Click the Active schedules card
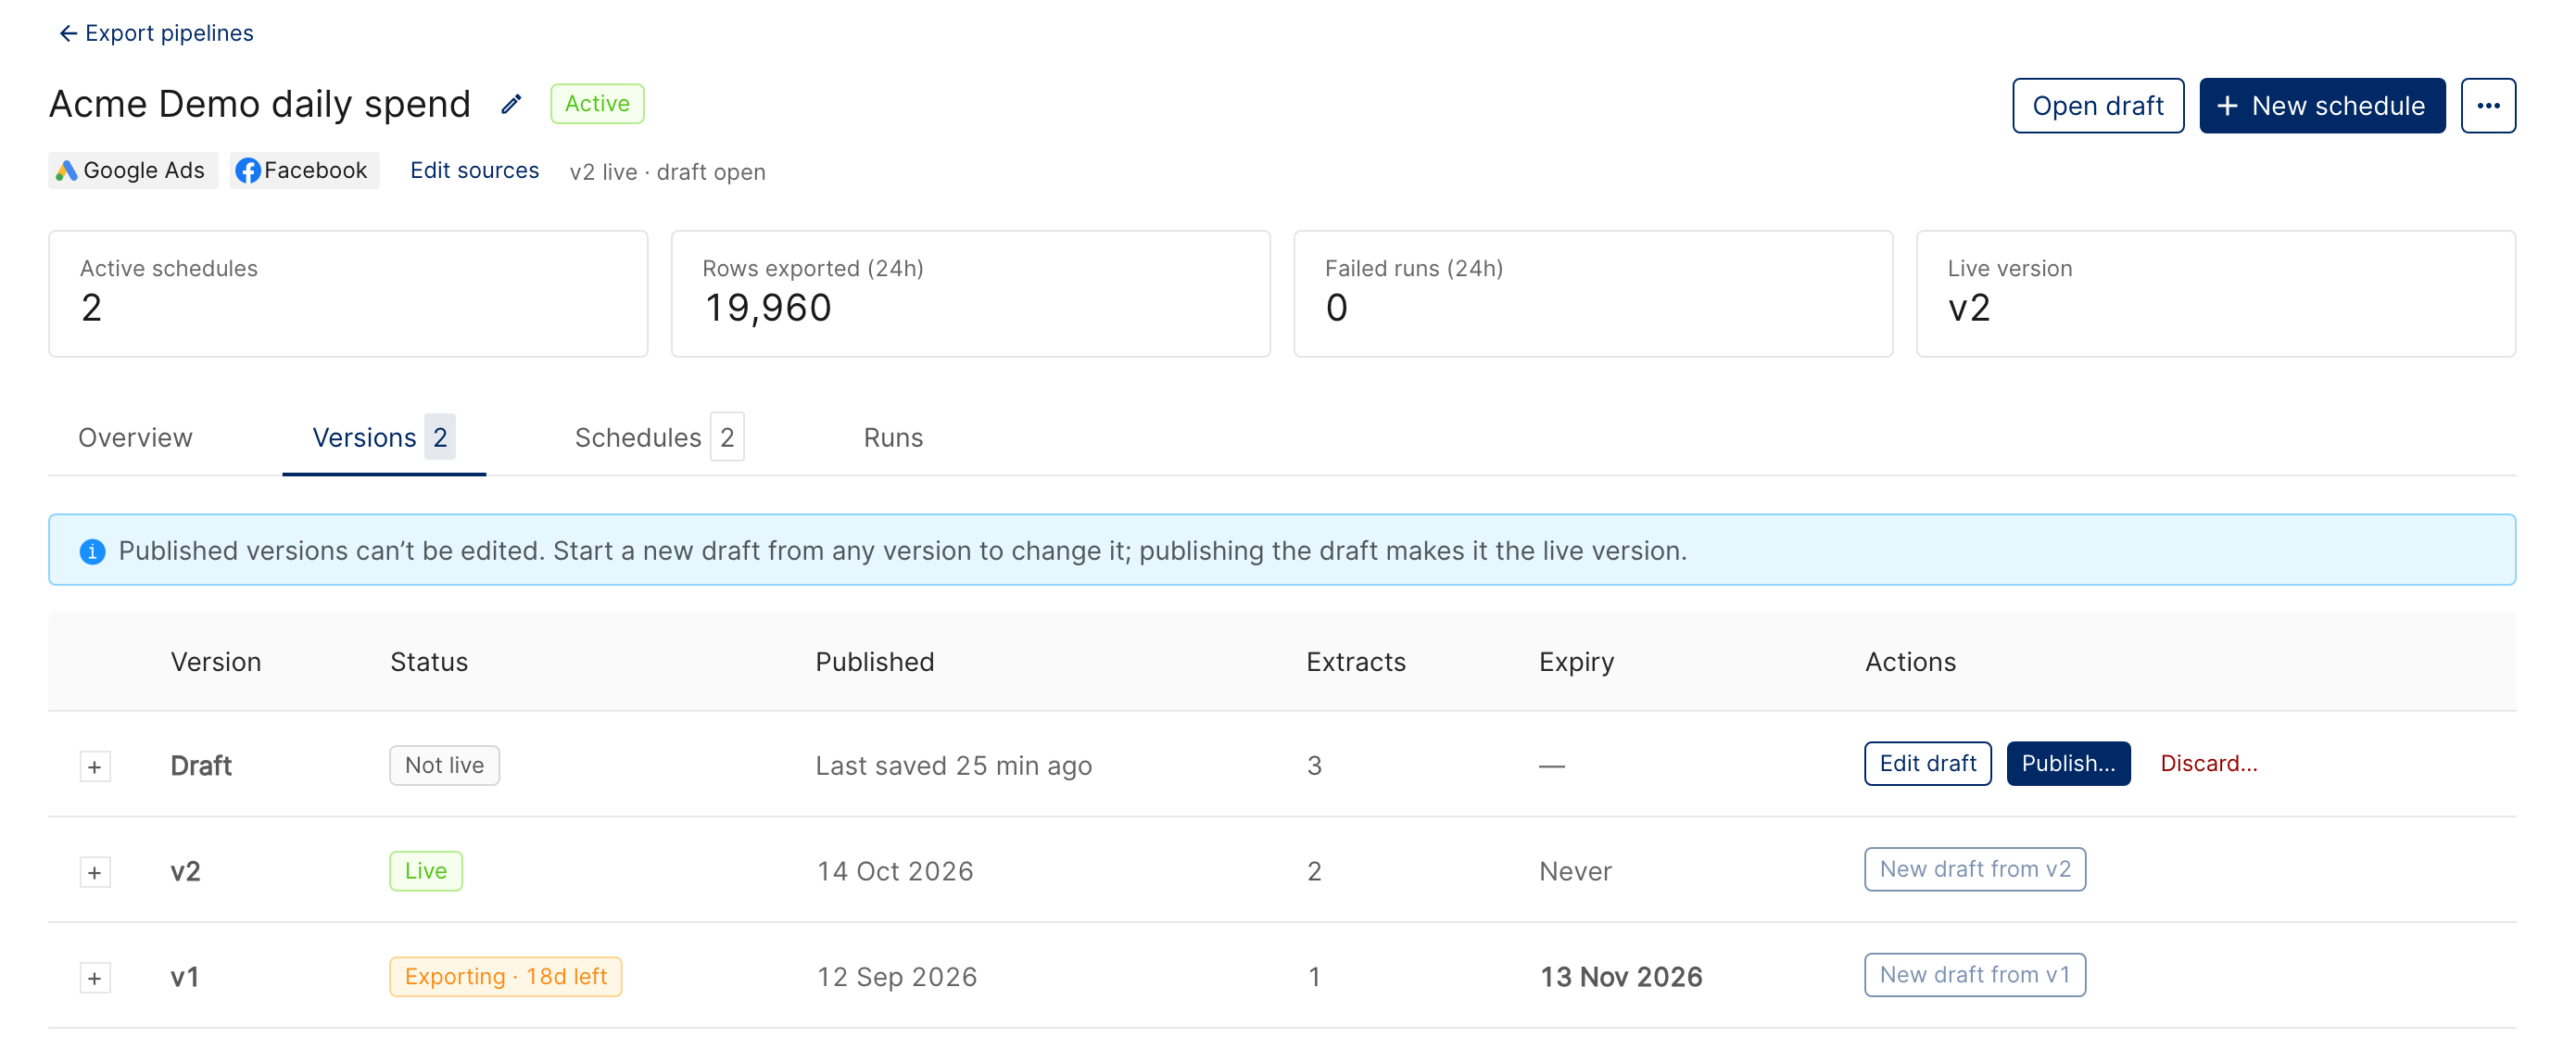 click(348, 294)
